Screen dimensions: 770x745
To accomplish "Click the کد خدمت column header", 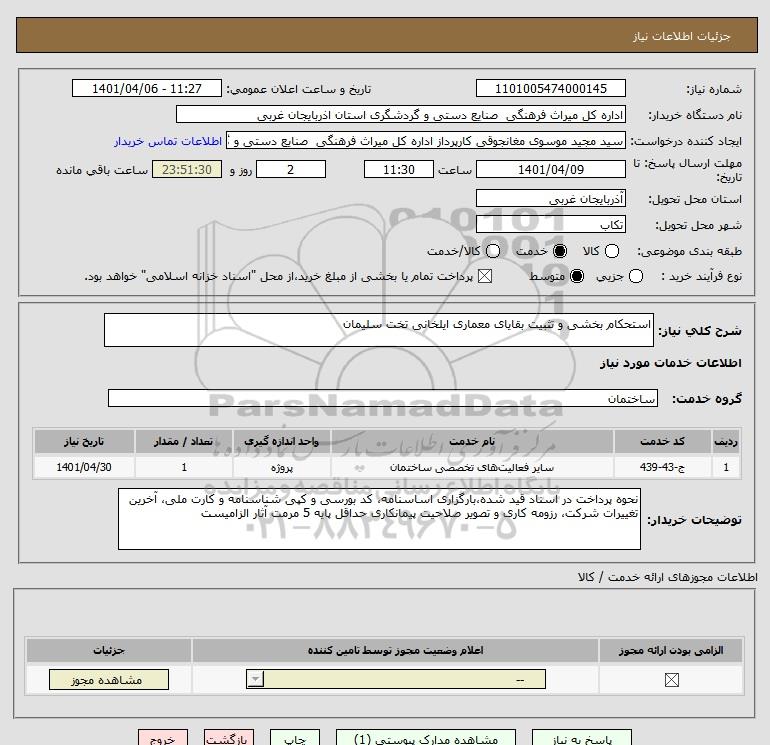I will 662,441.
